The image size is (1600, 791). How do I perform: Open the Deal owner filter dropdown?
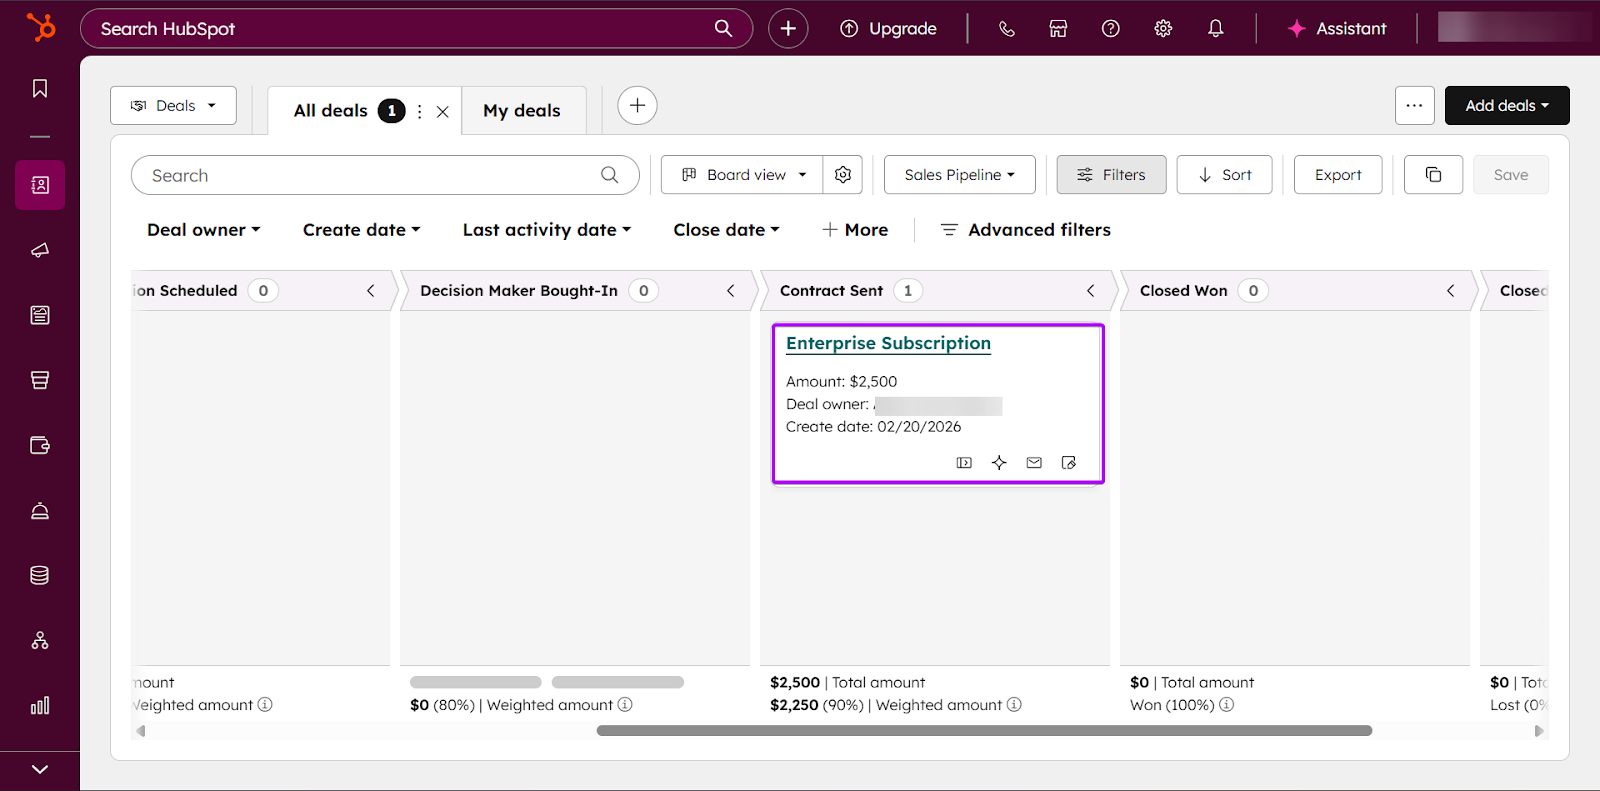[204, 230]
